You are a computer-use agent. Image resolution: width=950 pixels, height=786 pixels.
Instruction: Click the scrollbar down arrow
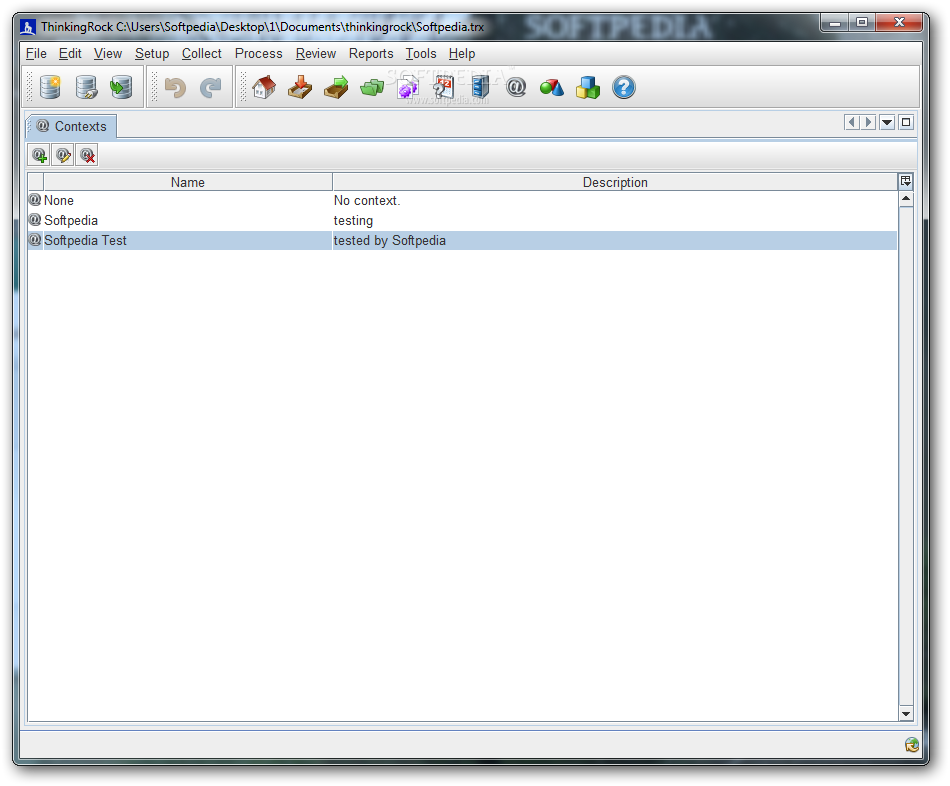pos(906,714)
